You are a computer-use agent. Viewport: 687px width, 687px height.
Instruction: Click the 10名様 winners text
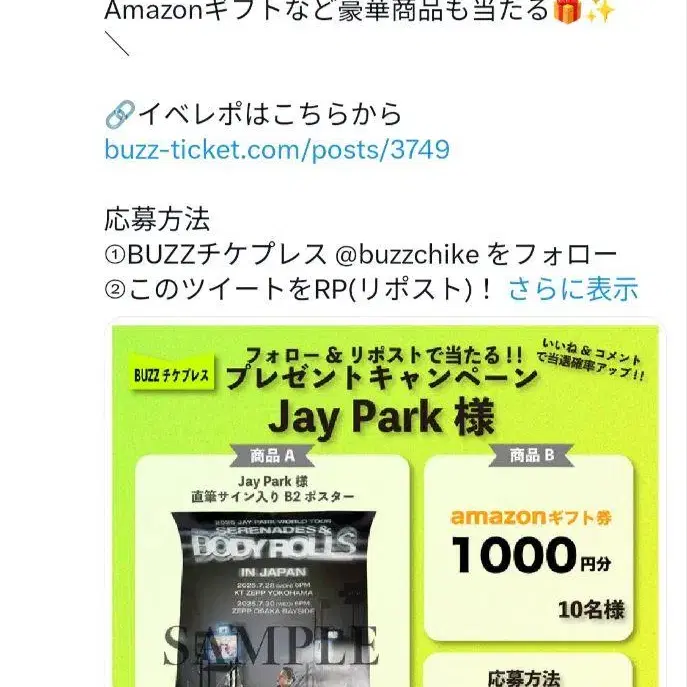591,610
